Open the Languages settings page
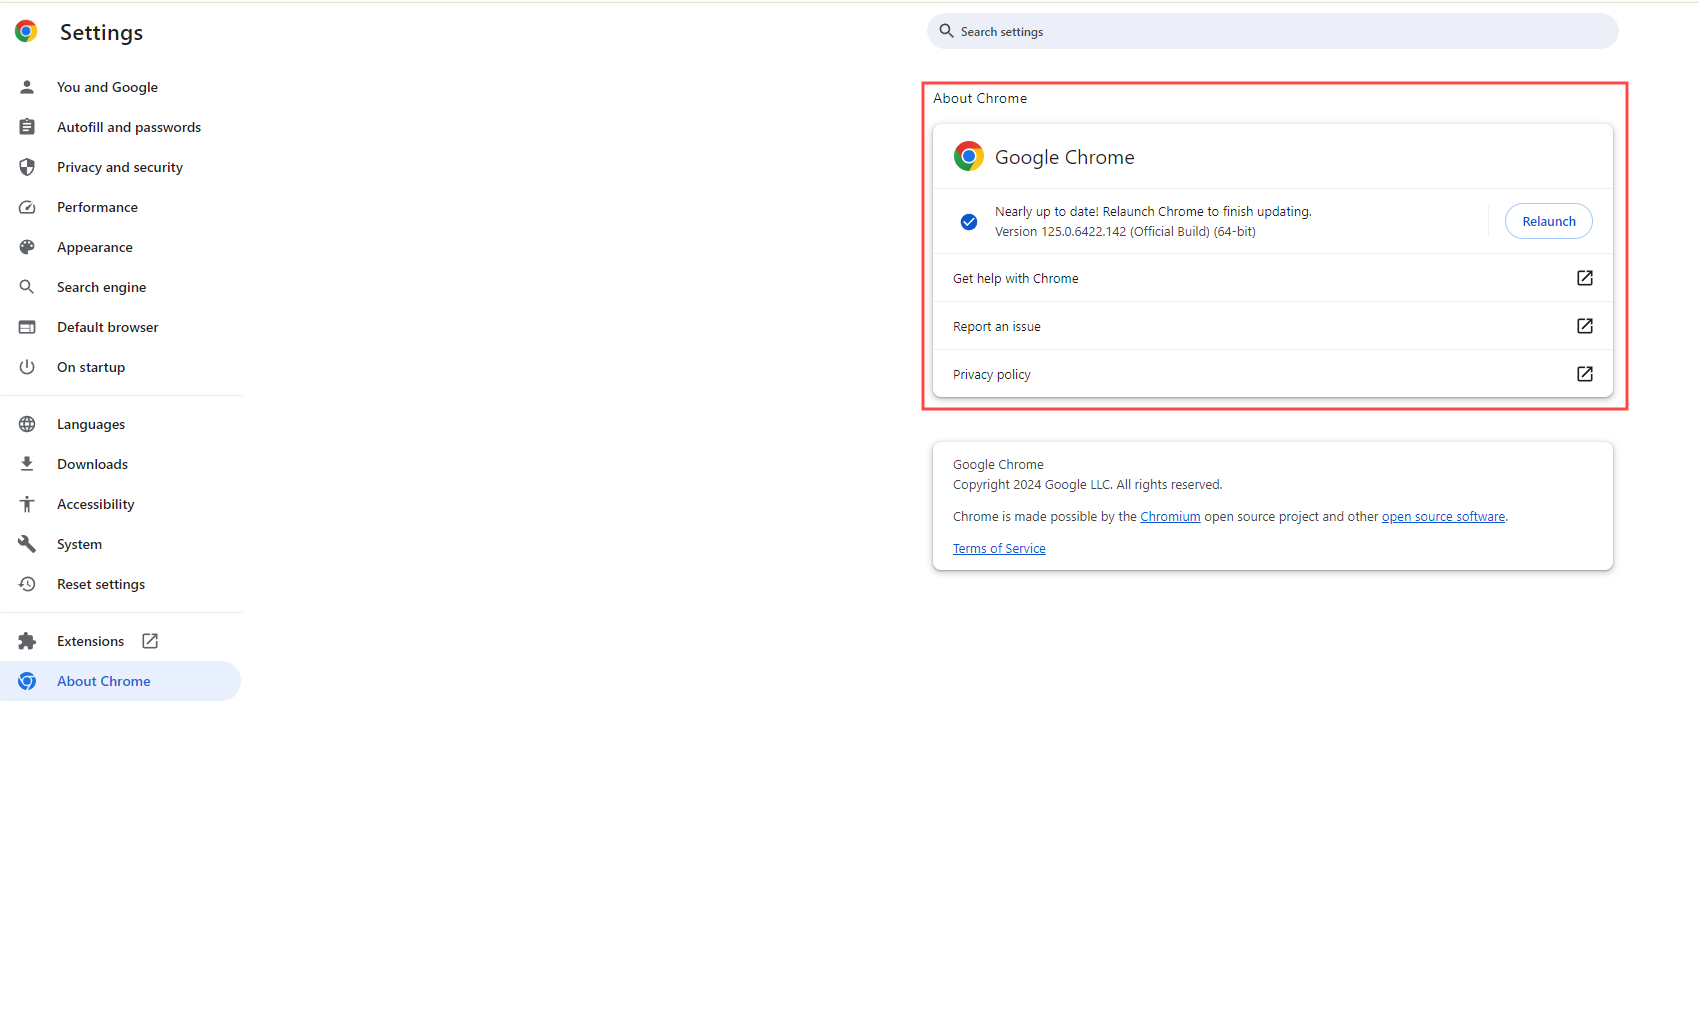Screen dimensions: 1699x1035 [x=91, y=424]
